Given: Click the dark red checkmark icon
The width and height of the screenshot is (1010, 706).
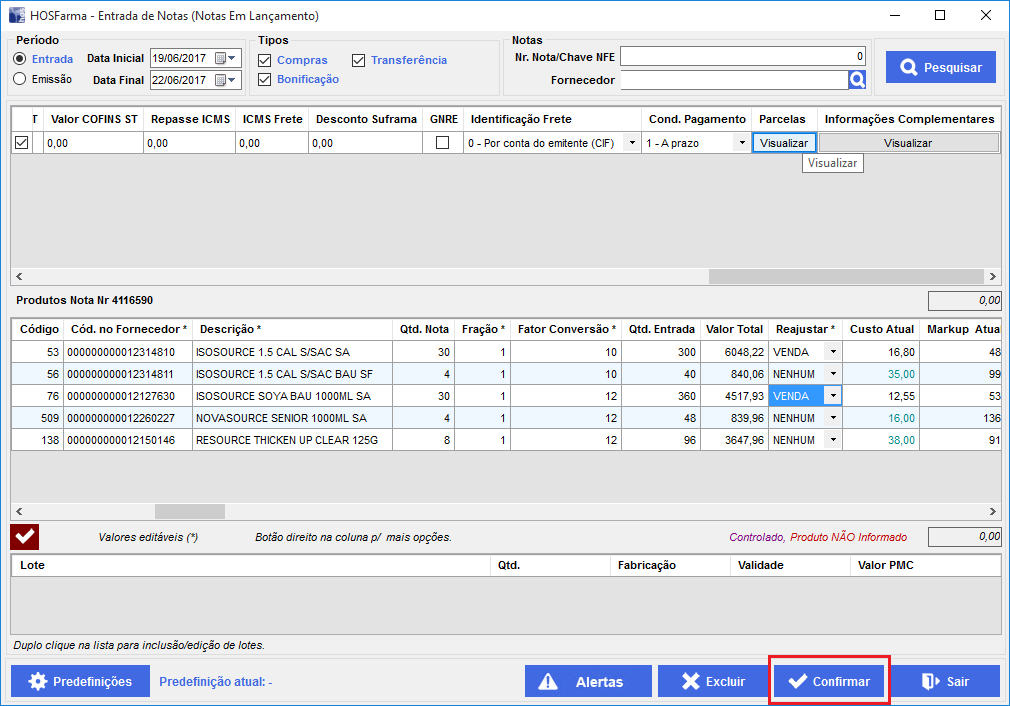Looking at the screenshot, I should click(x=25, y=537).
